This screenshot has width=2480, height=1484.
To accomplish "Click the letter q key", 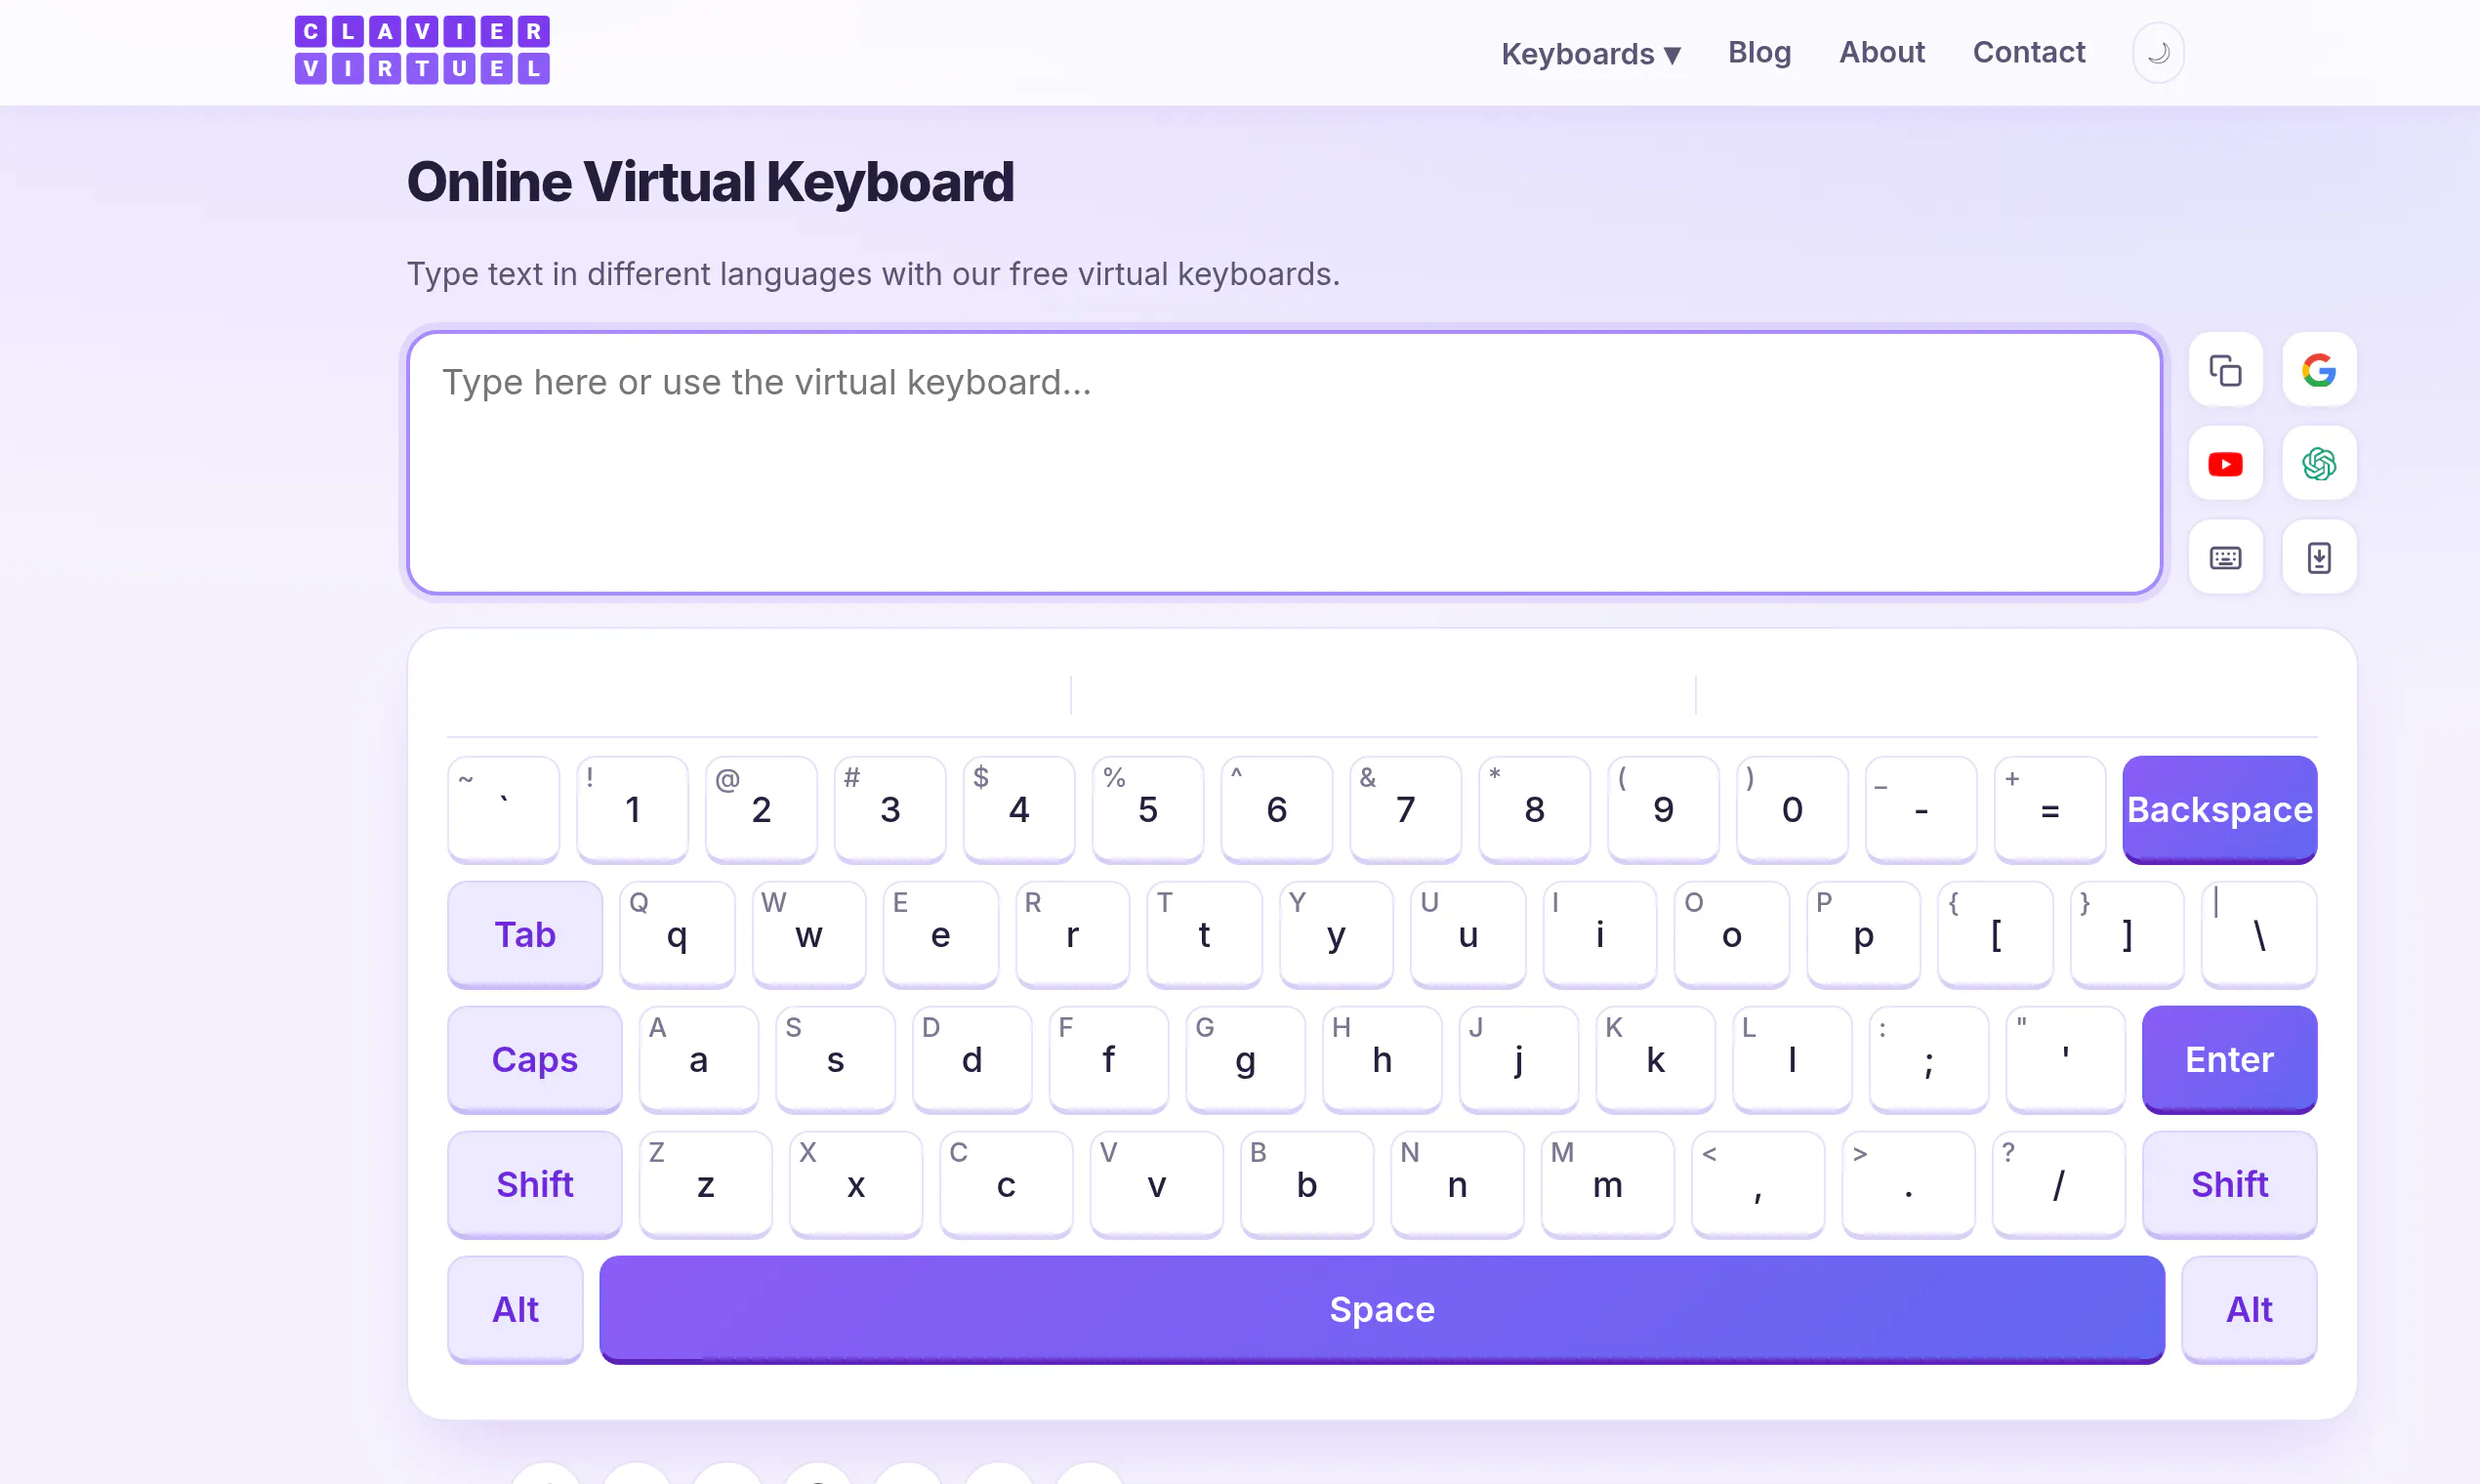I will pos(677,934).
